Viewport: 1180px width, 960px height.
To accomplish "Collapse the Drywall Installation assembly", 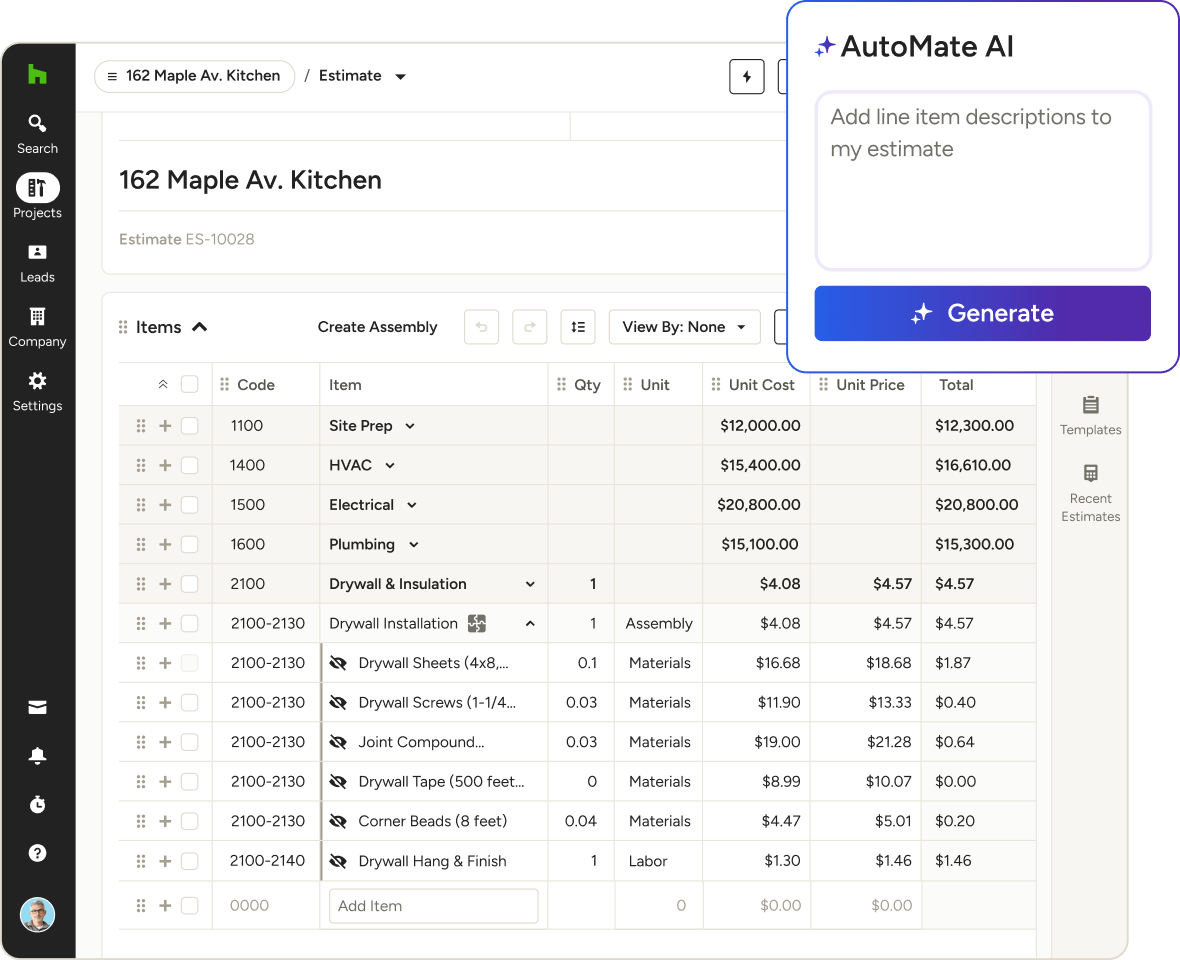I will point(530,624).
